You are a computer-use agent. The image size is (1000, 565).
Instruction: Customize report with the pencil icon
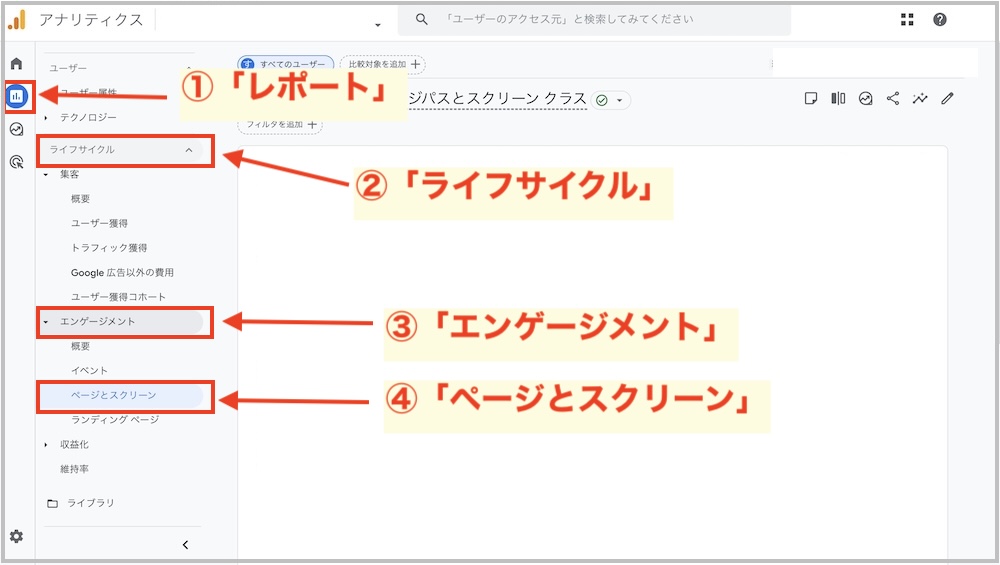(947, 98)
